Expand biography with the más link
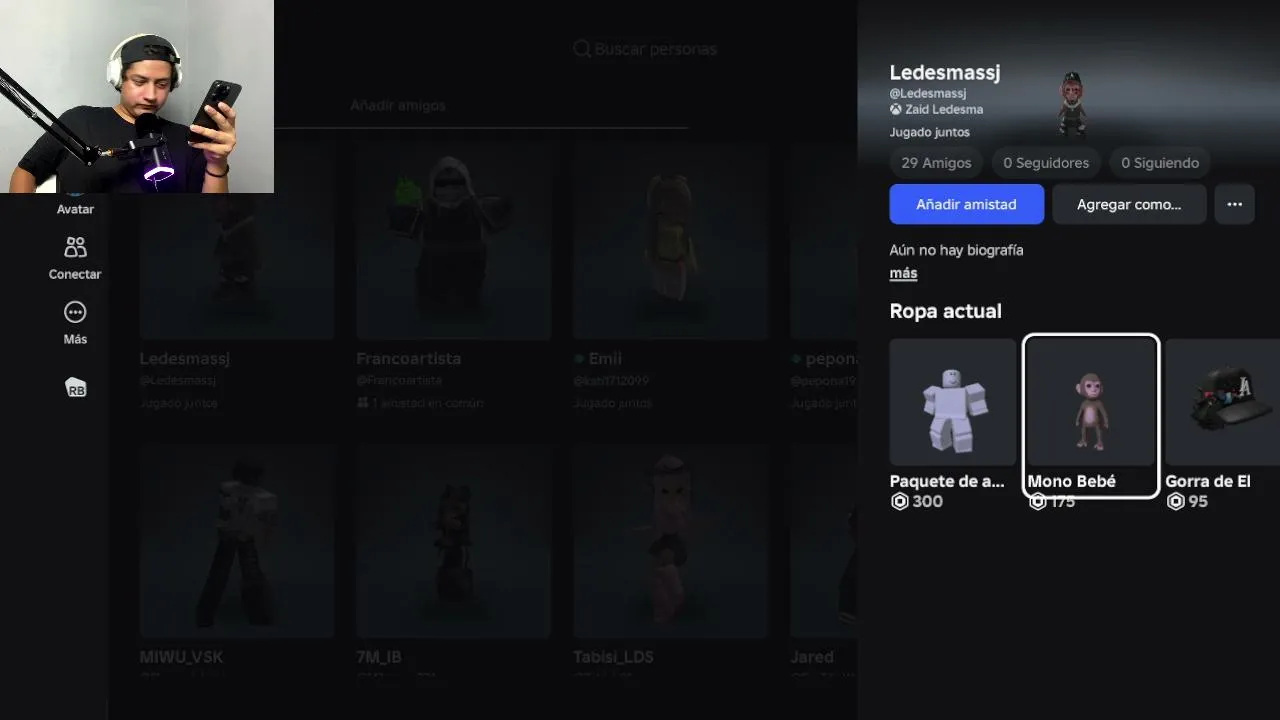The height and width of the screenshot is (720, 1280). click(x=903, y=273)
